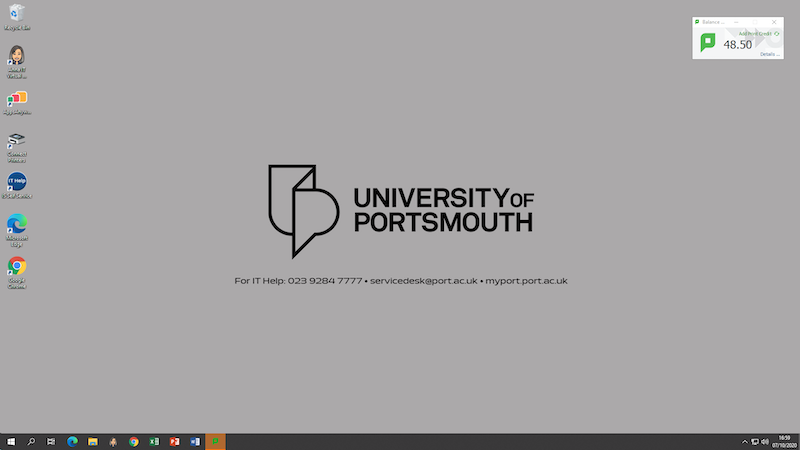Screen dimensions: 800x450
Task: Select the PaperCut app in taskbar
Action: [215, 442]
